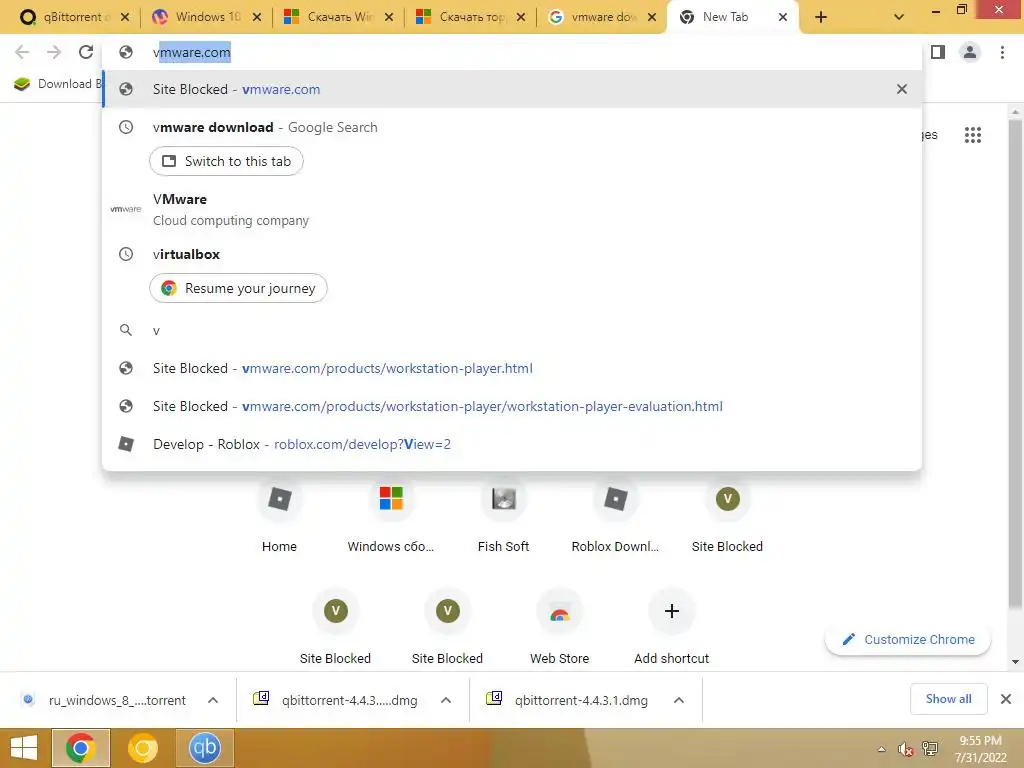Viewport: 1024px width, 768px height.
Task: Expand options for qbittorrent-4.4.3....dmg download
Action: pos(446,700)
